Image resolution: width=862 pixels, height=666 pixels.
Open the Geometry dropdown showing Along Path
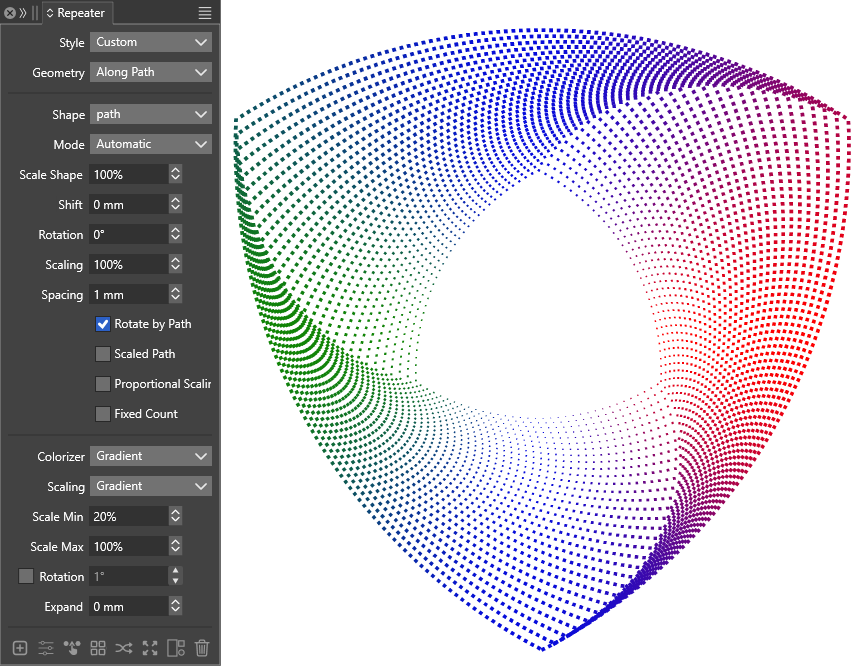[x=151, y=72]
